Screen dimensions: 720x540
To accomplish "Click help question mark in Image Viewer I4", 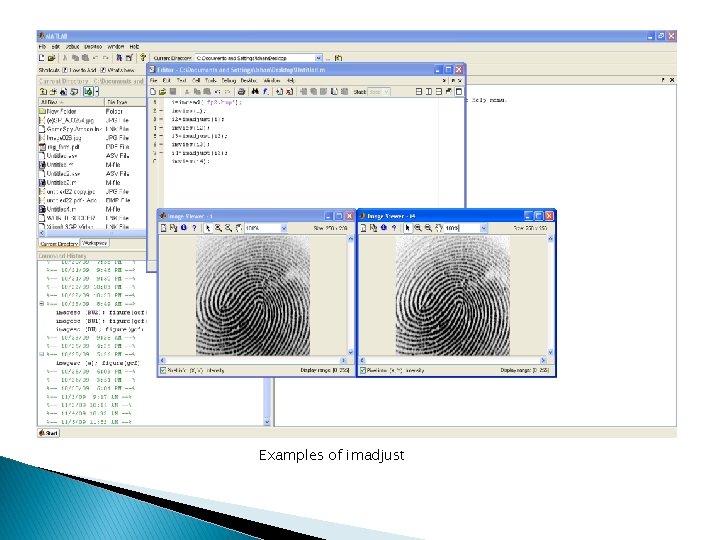I will pyautogui.click(x=394, y=228).
